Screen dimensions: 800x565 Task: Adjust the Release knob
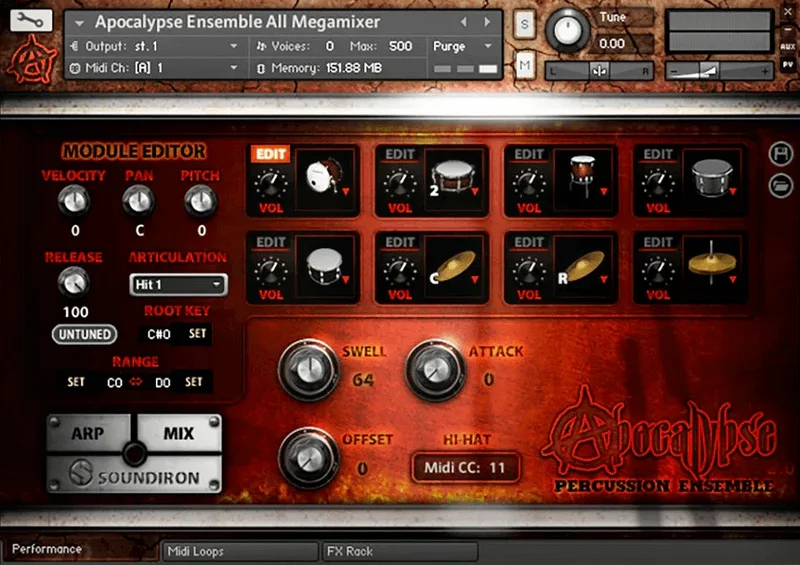[x=74, y=282]
